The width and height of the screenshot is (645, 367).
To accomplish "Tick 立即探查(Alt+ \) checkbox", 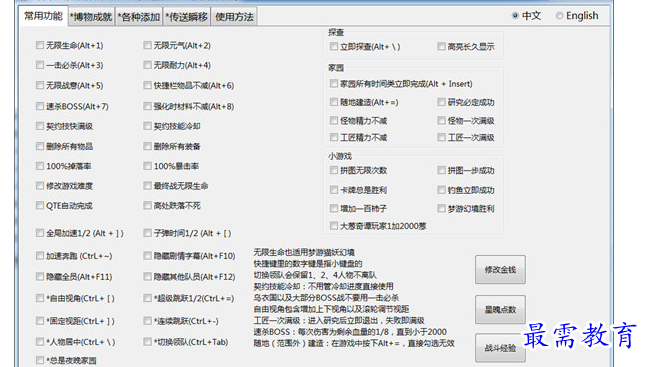I will pyautogui.click(x=334, y=46).
